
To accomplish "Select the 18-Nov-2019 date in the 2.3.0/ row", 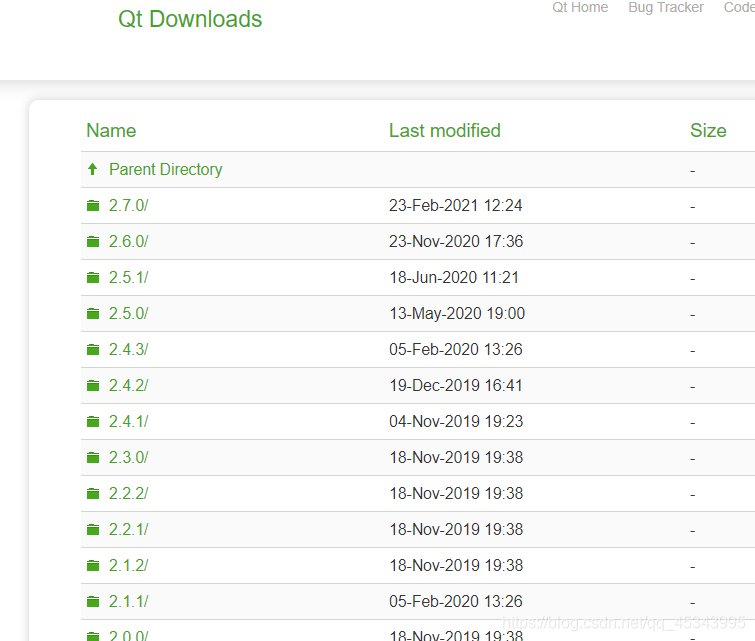I will (456, 457).
